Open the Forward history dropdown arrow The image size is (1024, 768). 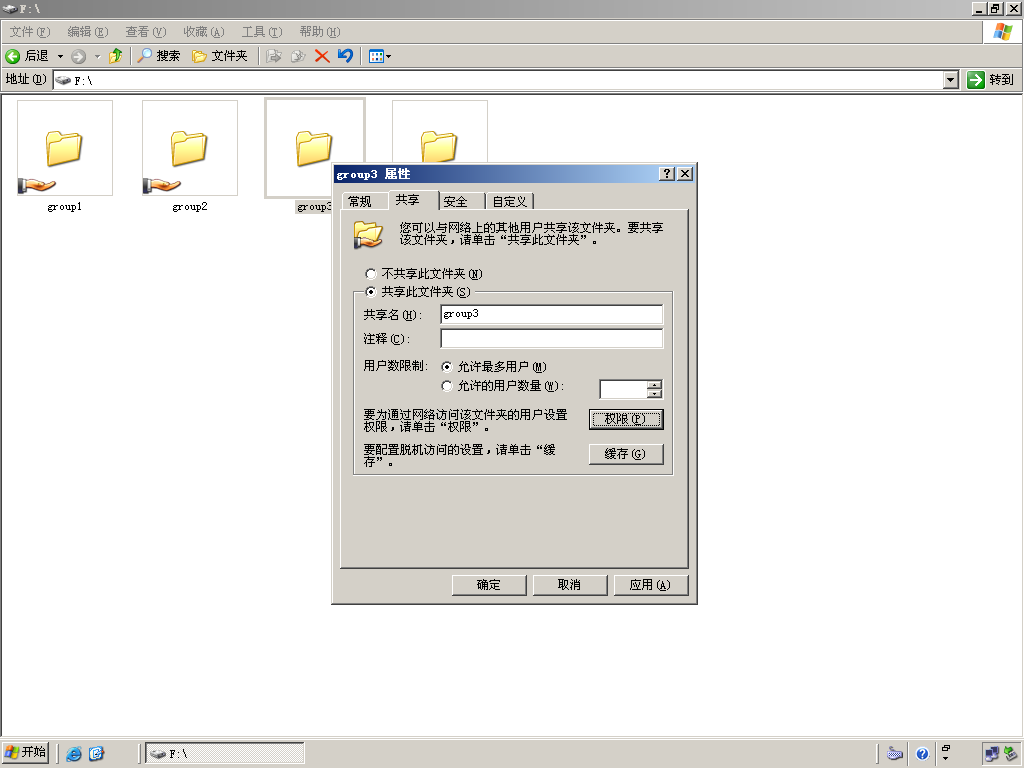[x=97, y=56]
